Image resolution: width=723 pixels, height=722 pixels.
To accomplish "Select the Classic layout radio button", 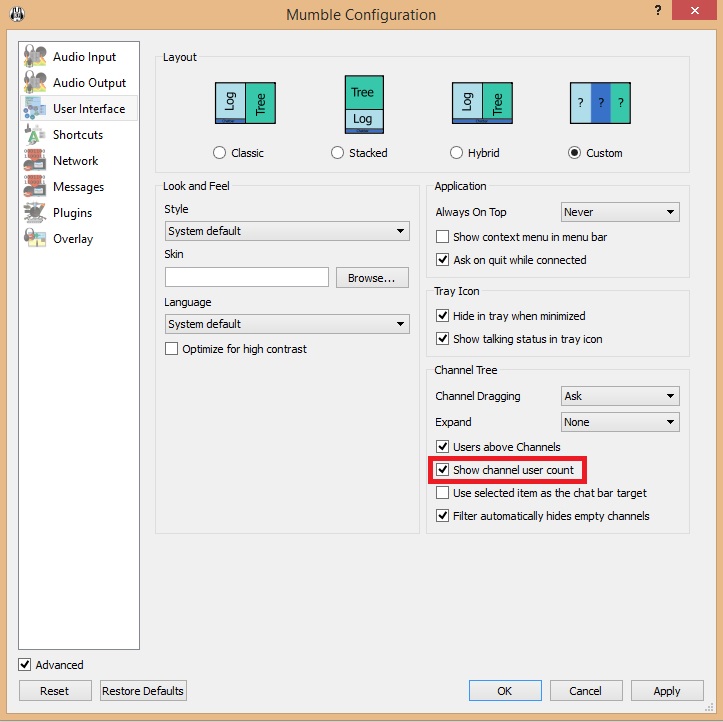I will point(219,153).
